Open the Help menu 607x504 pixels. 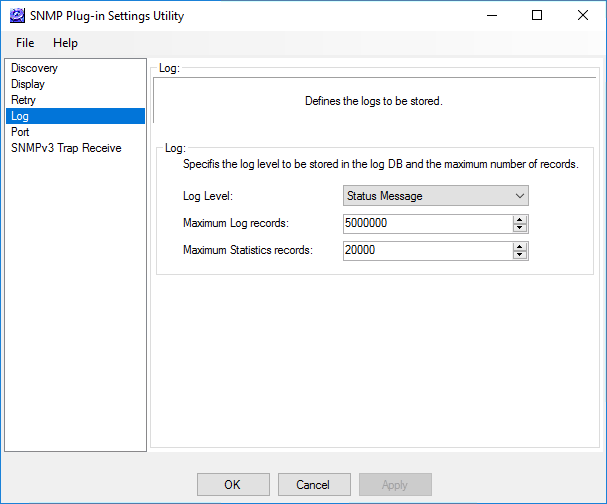pyautogui.click(x=65, y=43)
